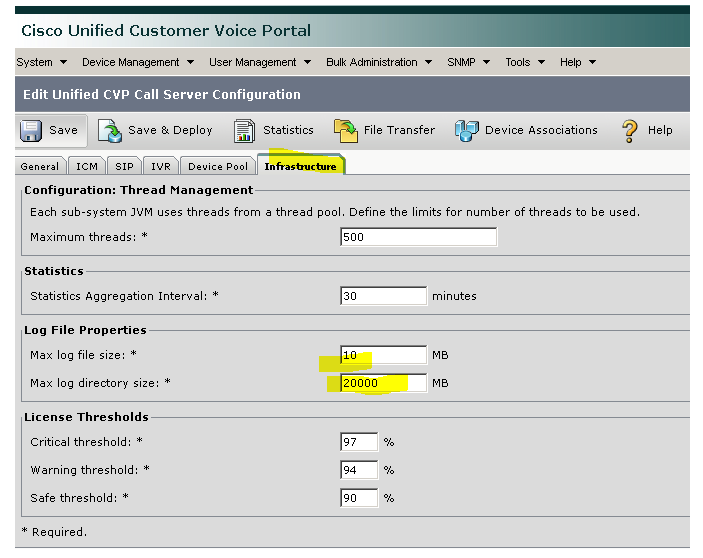This screenshot has height=558, width=703.
Task: Click 'Cisco Unified Customer Voice Portal' title
Action: point(166,30)
